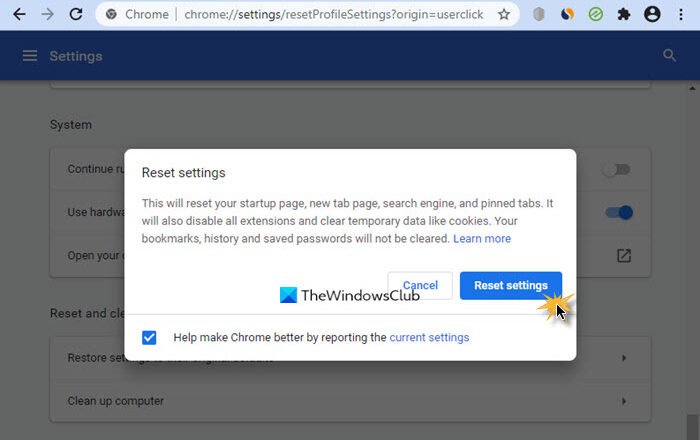Click the Settings header title
Image resolution: width=700 pixels, height=440 pixels.
tap(76, 56)
